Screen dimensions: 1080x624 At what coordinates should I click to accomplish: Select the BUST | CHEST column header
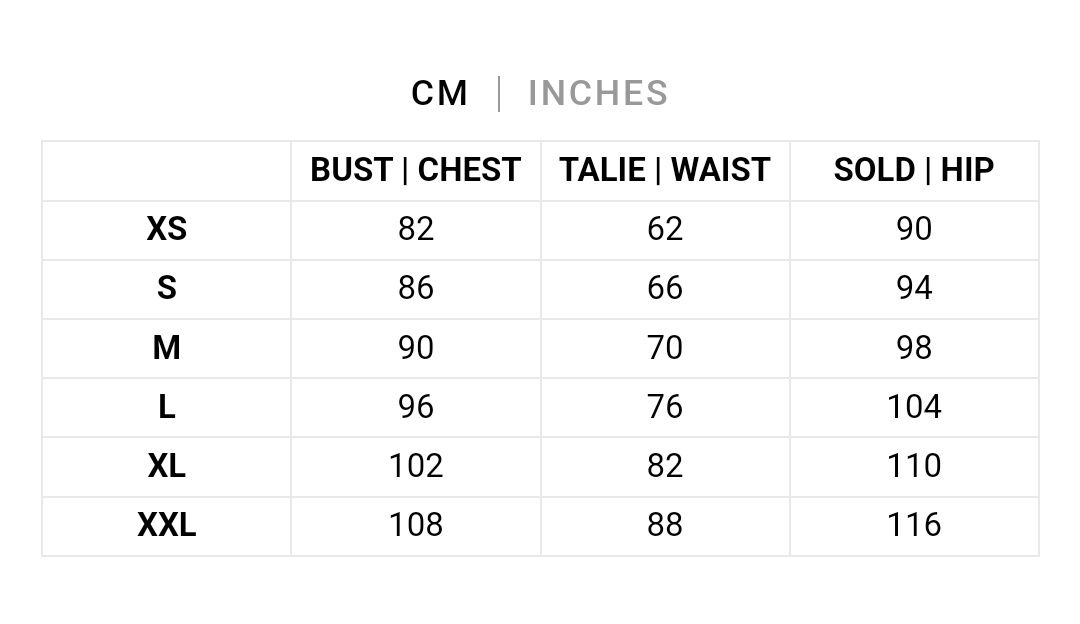pos(415,170)
